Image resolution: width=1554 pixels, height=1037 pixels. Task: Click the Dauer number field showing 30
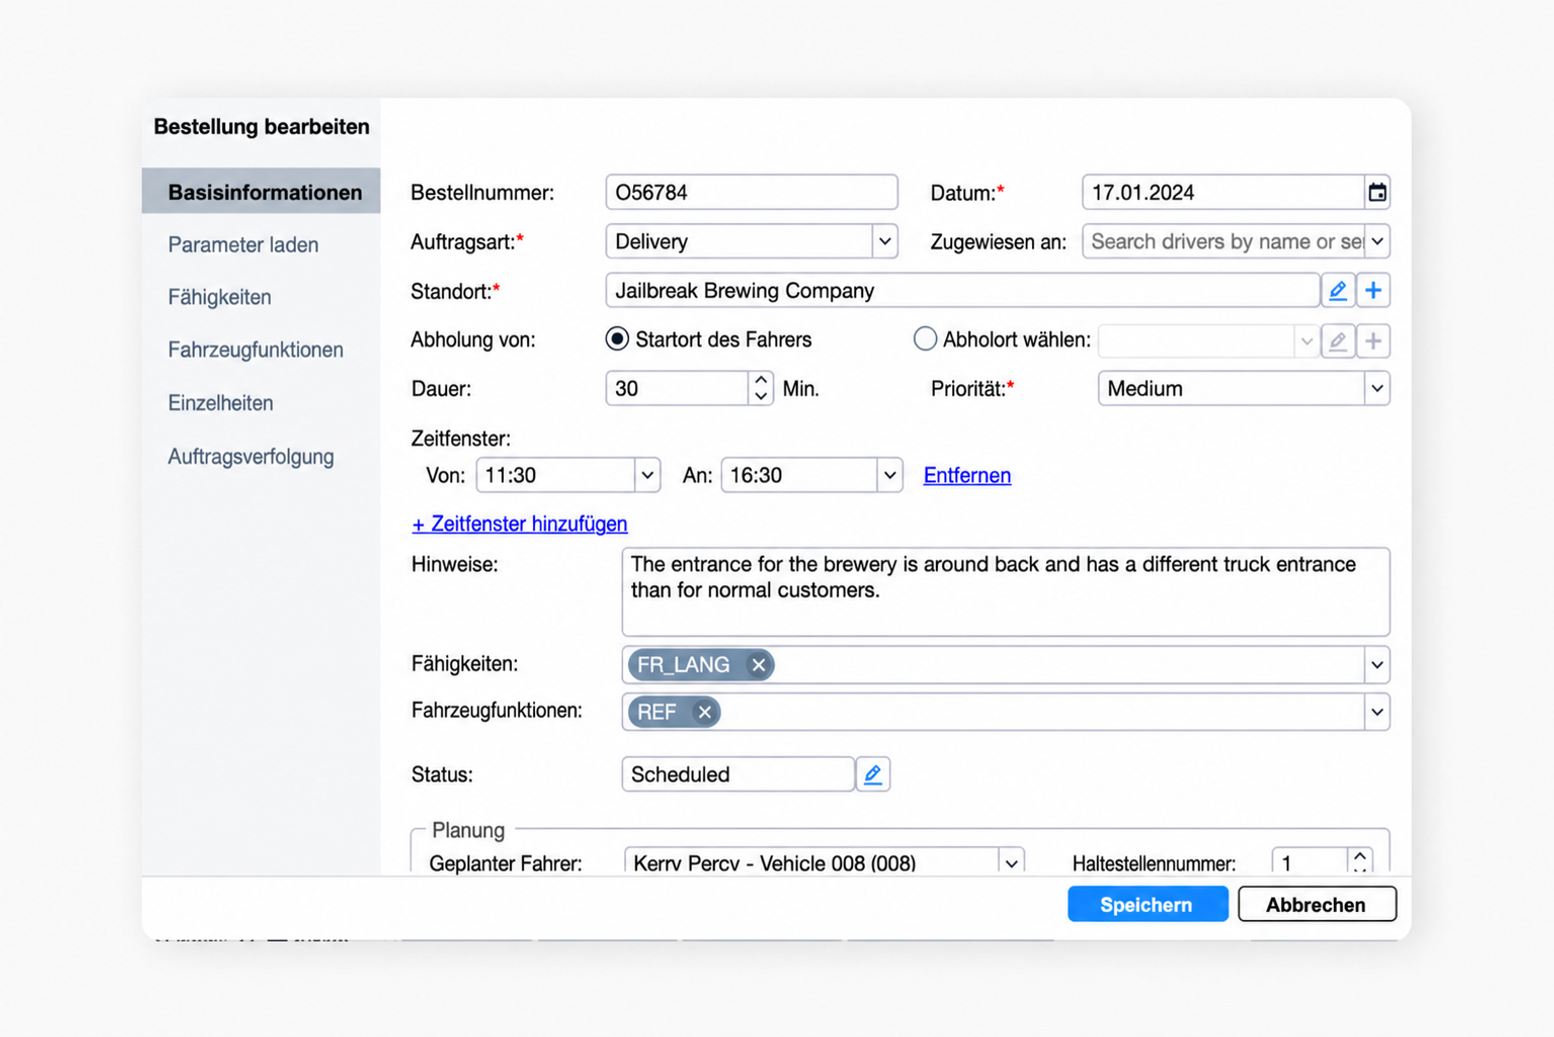pyautogui.click(x=678, y=388)
